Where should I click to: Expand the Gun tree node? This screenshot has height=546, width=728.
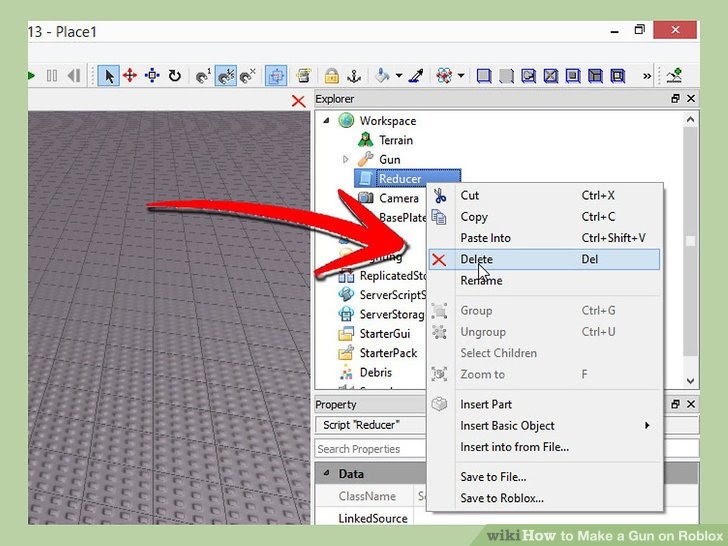345,159
